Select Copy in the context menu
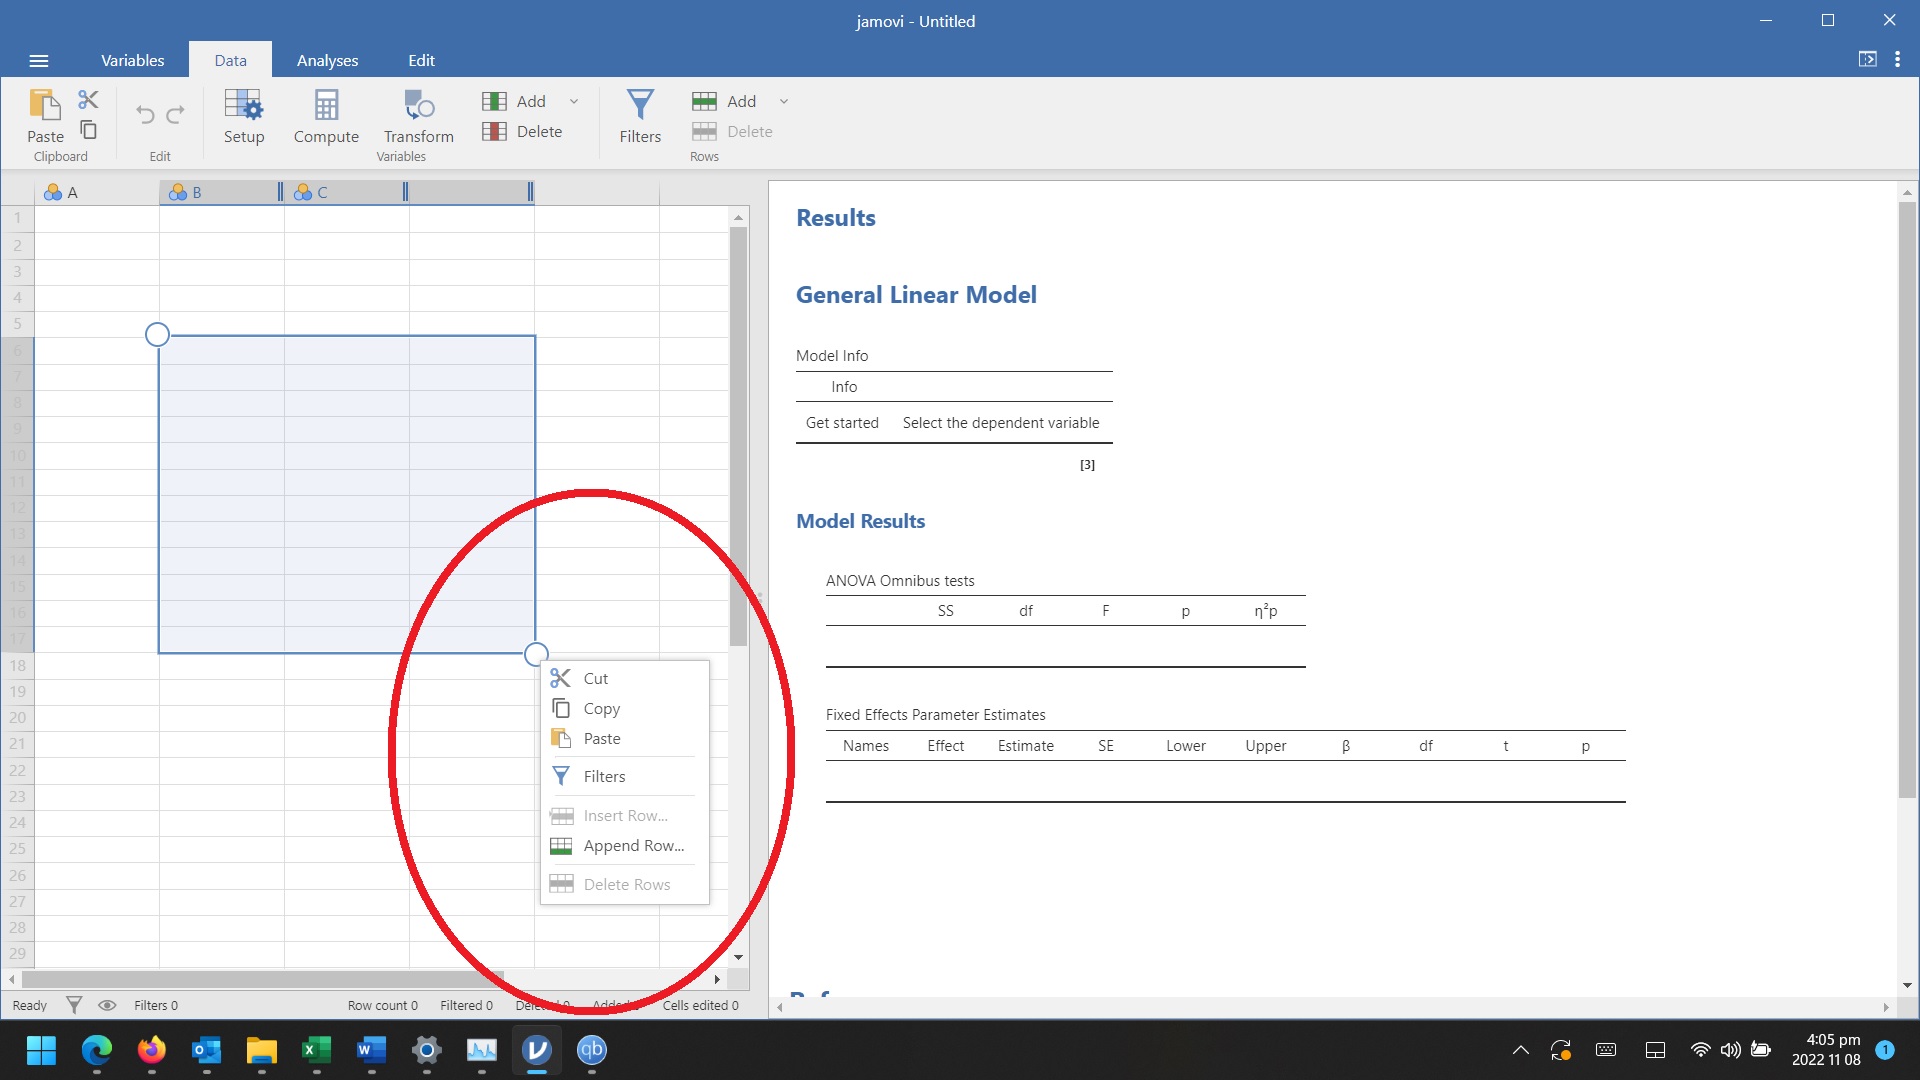Screen dimensions: 1920x1080 coord(601,708)
